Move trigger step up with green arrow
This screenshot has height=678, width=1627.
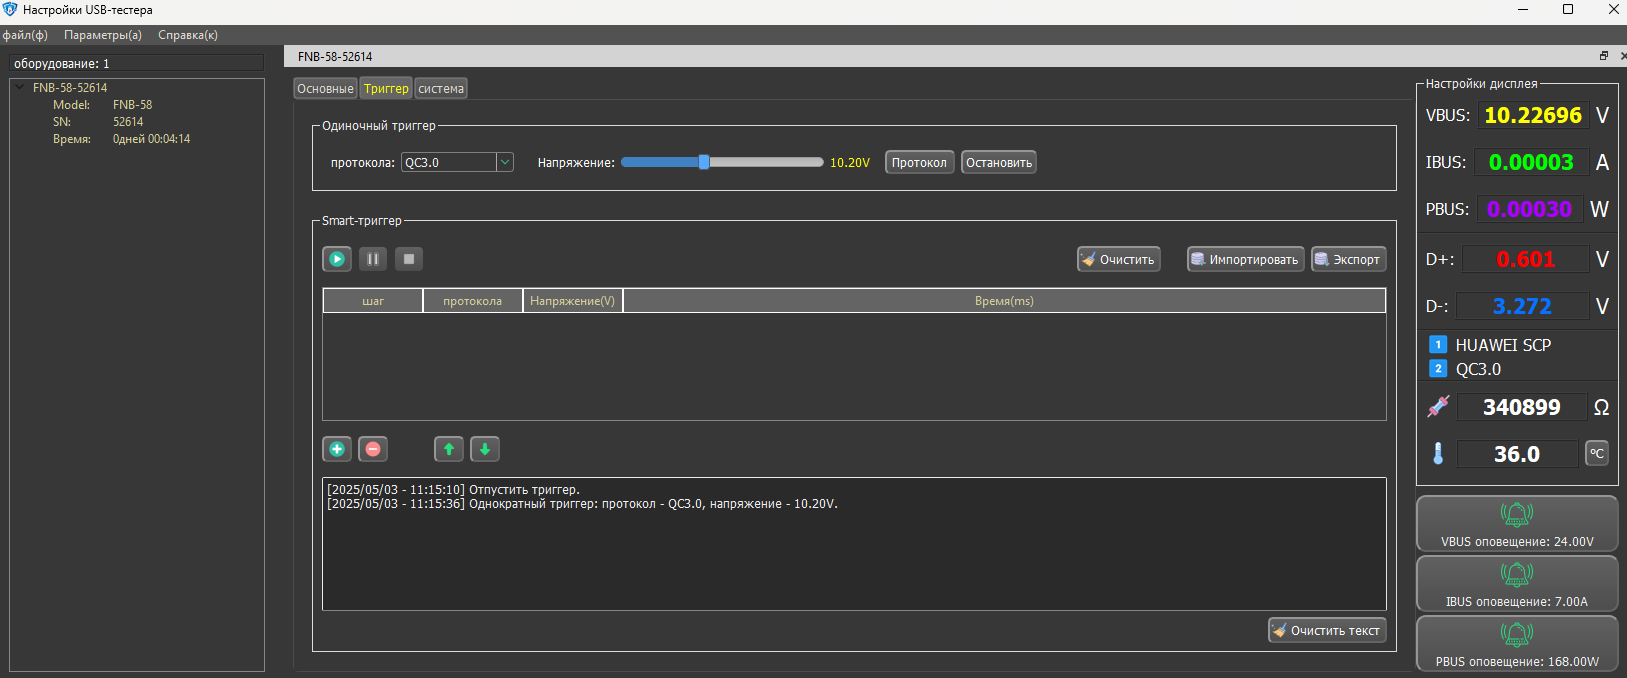pyautogui.click(x=449, y=449)
